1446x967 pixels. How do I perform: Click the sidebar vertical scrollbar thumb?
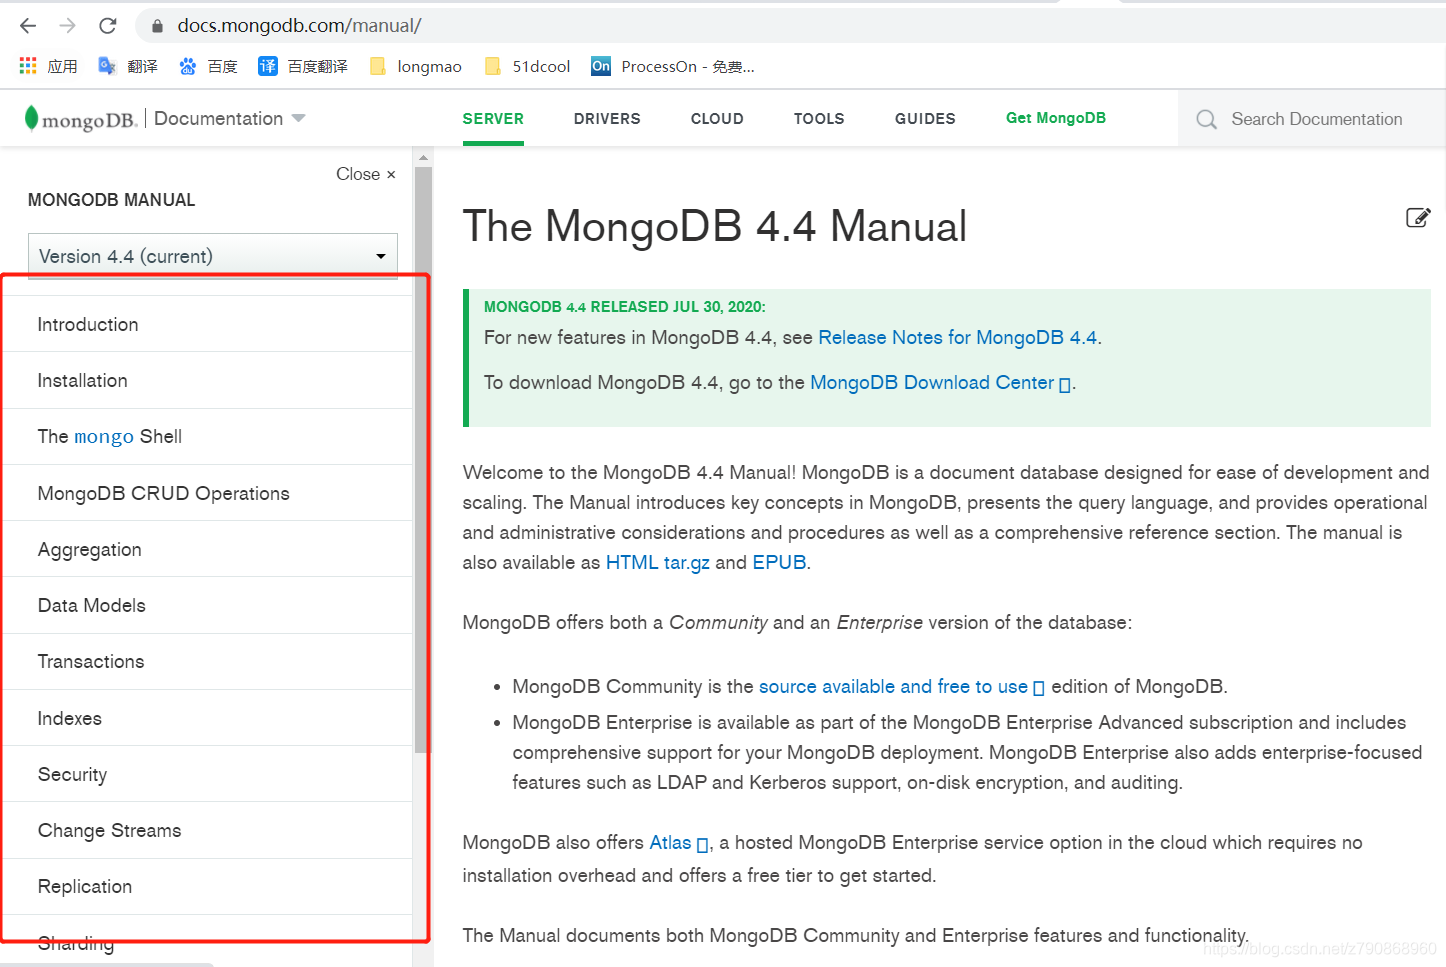click(423, 460)
